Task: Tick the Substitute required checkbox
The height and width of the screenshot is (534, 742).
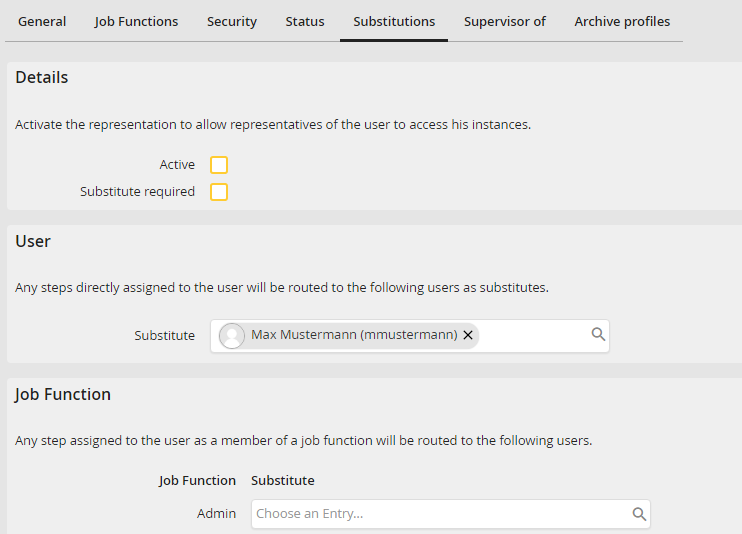Action: [219, 192]
